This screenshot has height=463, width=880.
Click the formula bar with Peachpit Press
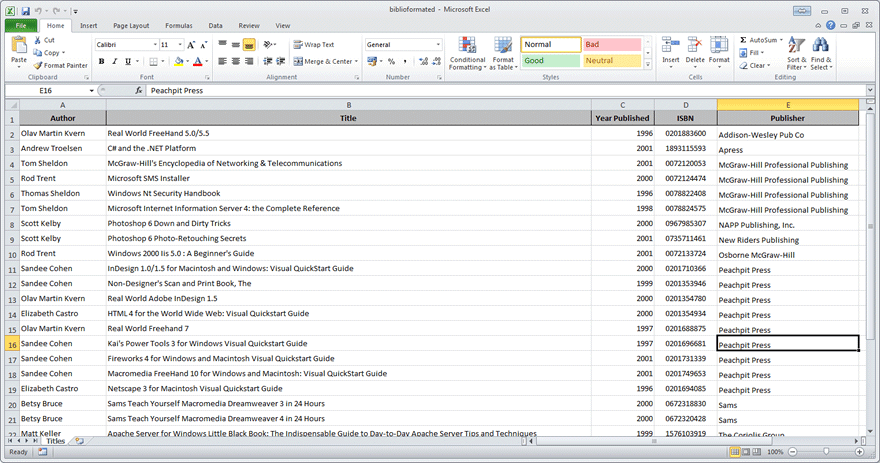(x=505, y=90)
